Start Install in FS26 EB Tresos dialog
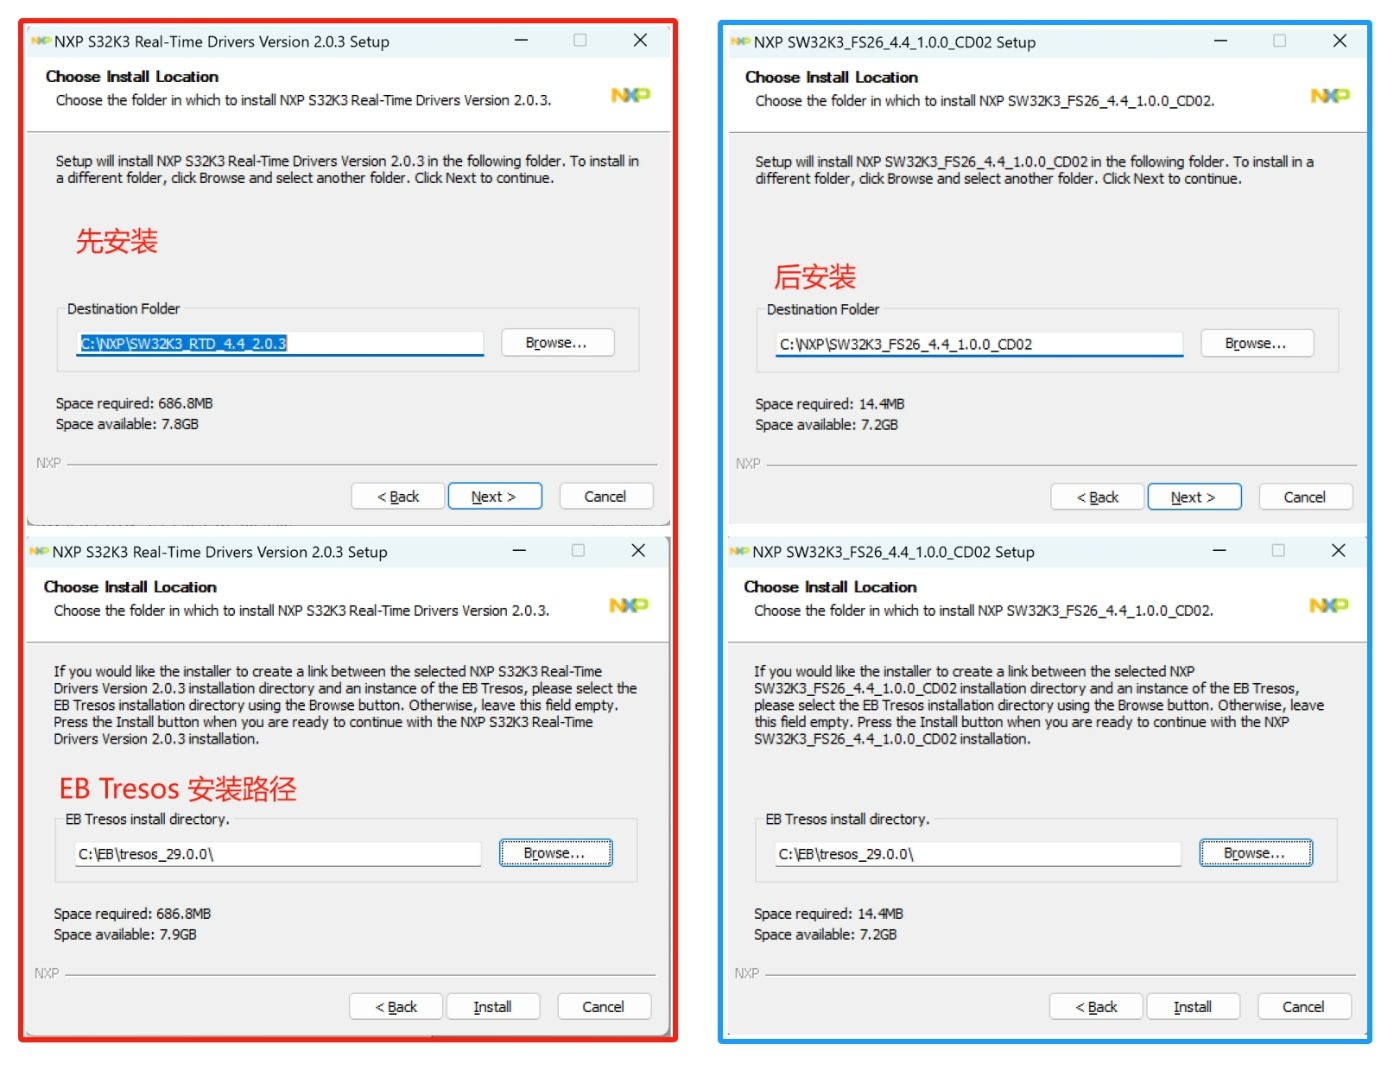 click(1192, 1007)
